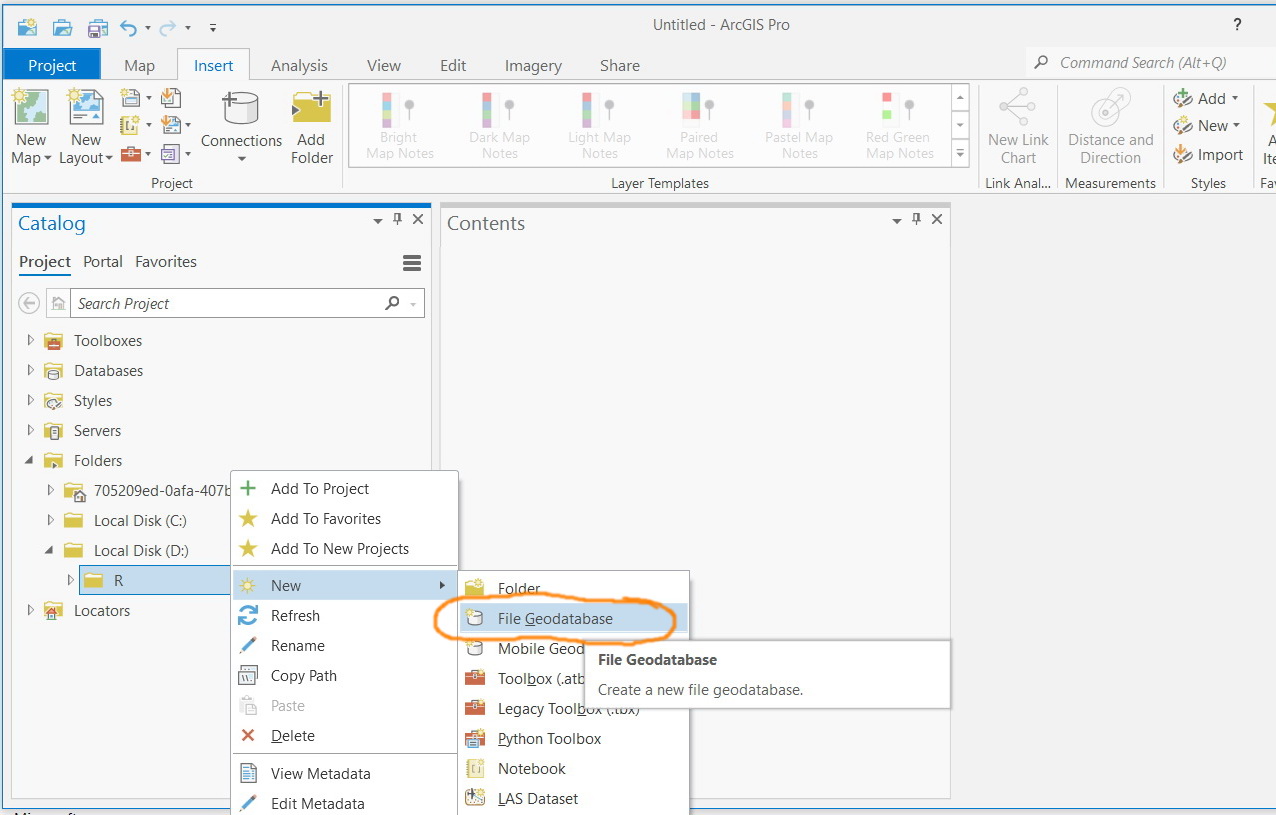Select Folder in the New submenu

tap(574, 588)
